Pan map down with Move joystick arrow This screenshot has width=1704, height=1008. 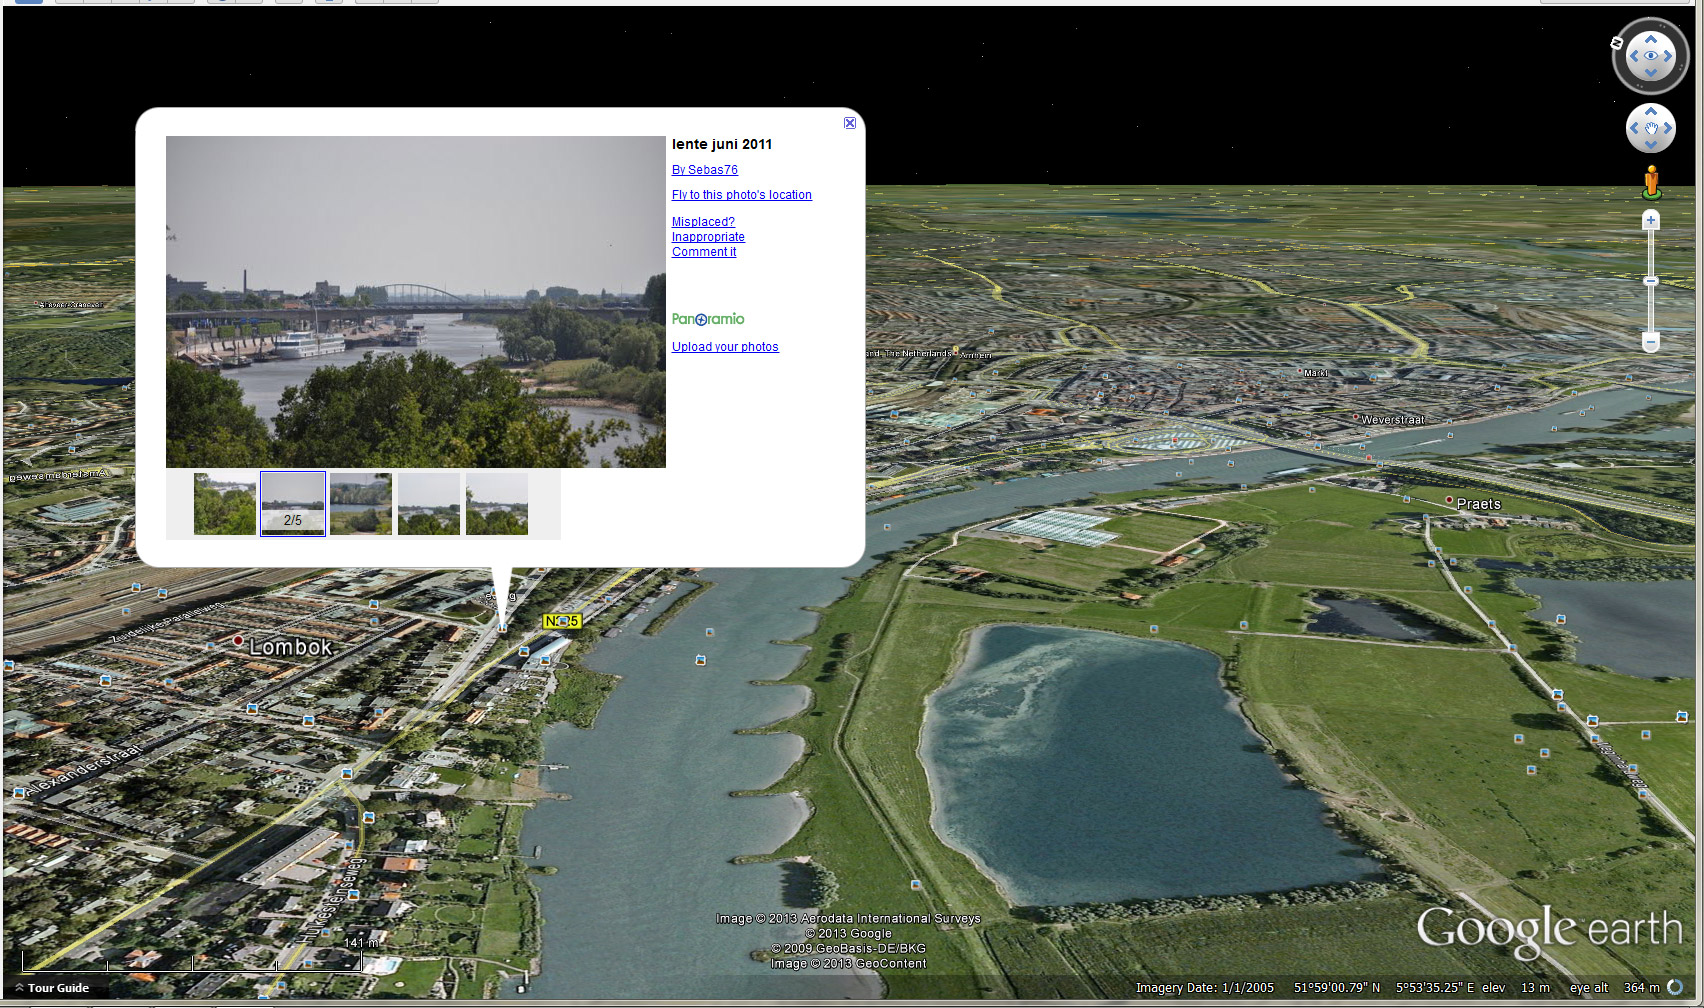[1651, 145]
